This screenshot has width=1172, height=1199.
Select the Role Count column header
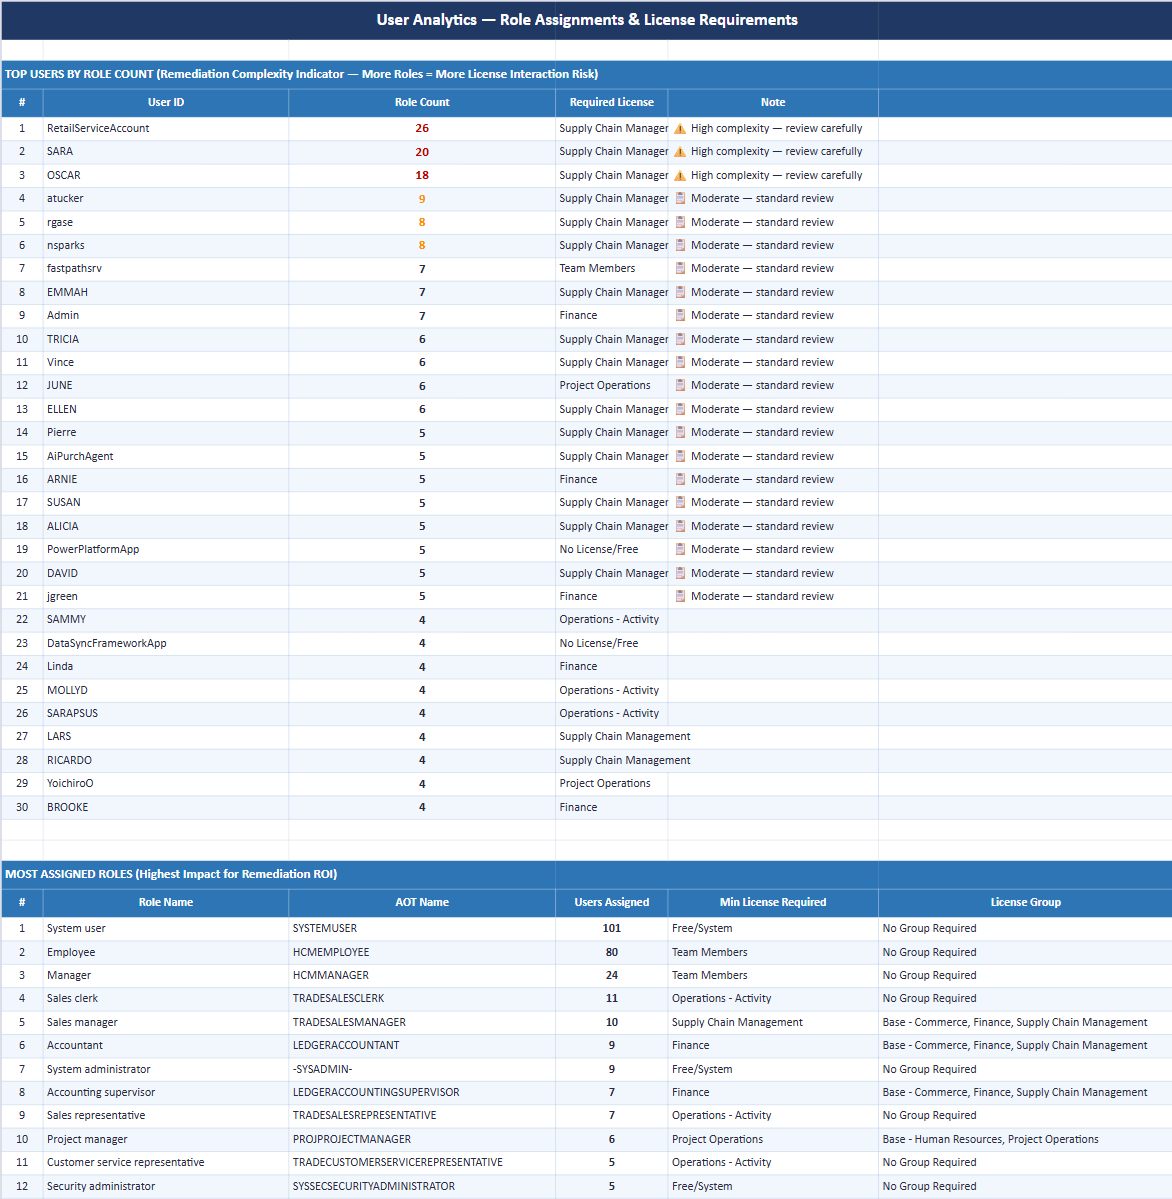tap(422, 102)
